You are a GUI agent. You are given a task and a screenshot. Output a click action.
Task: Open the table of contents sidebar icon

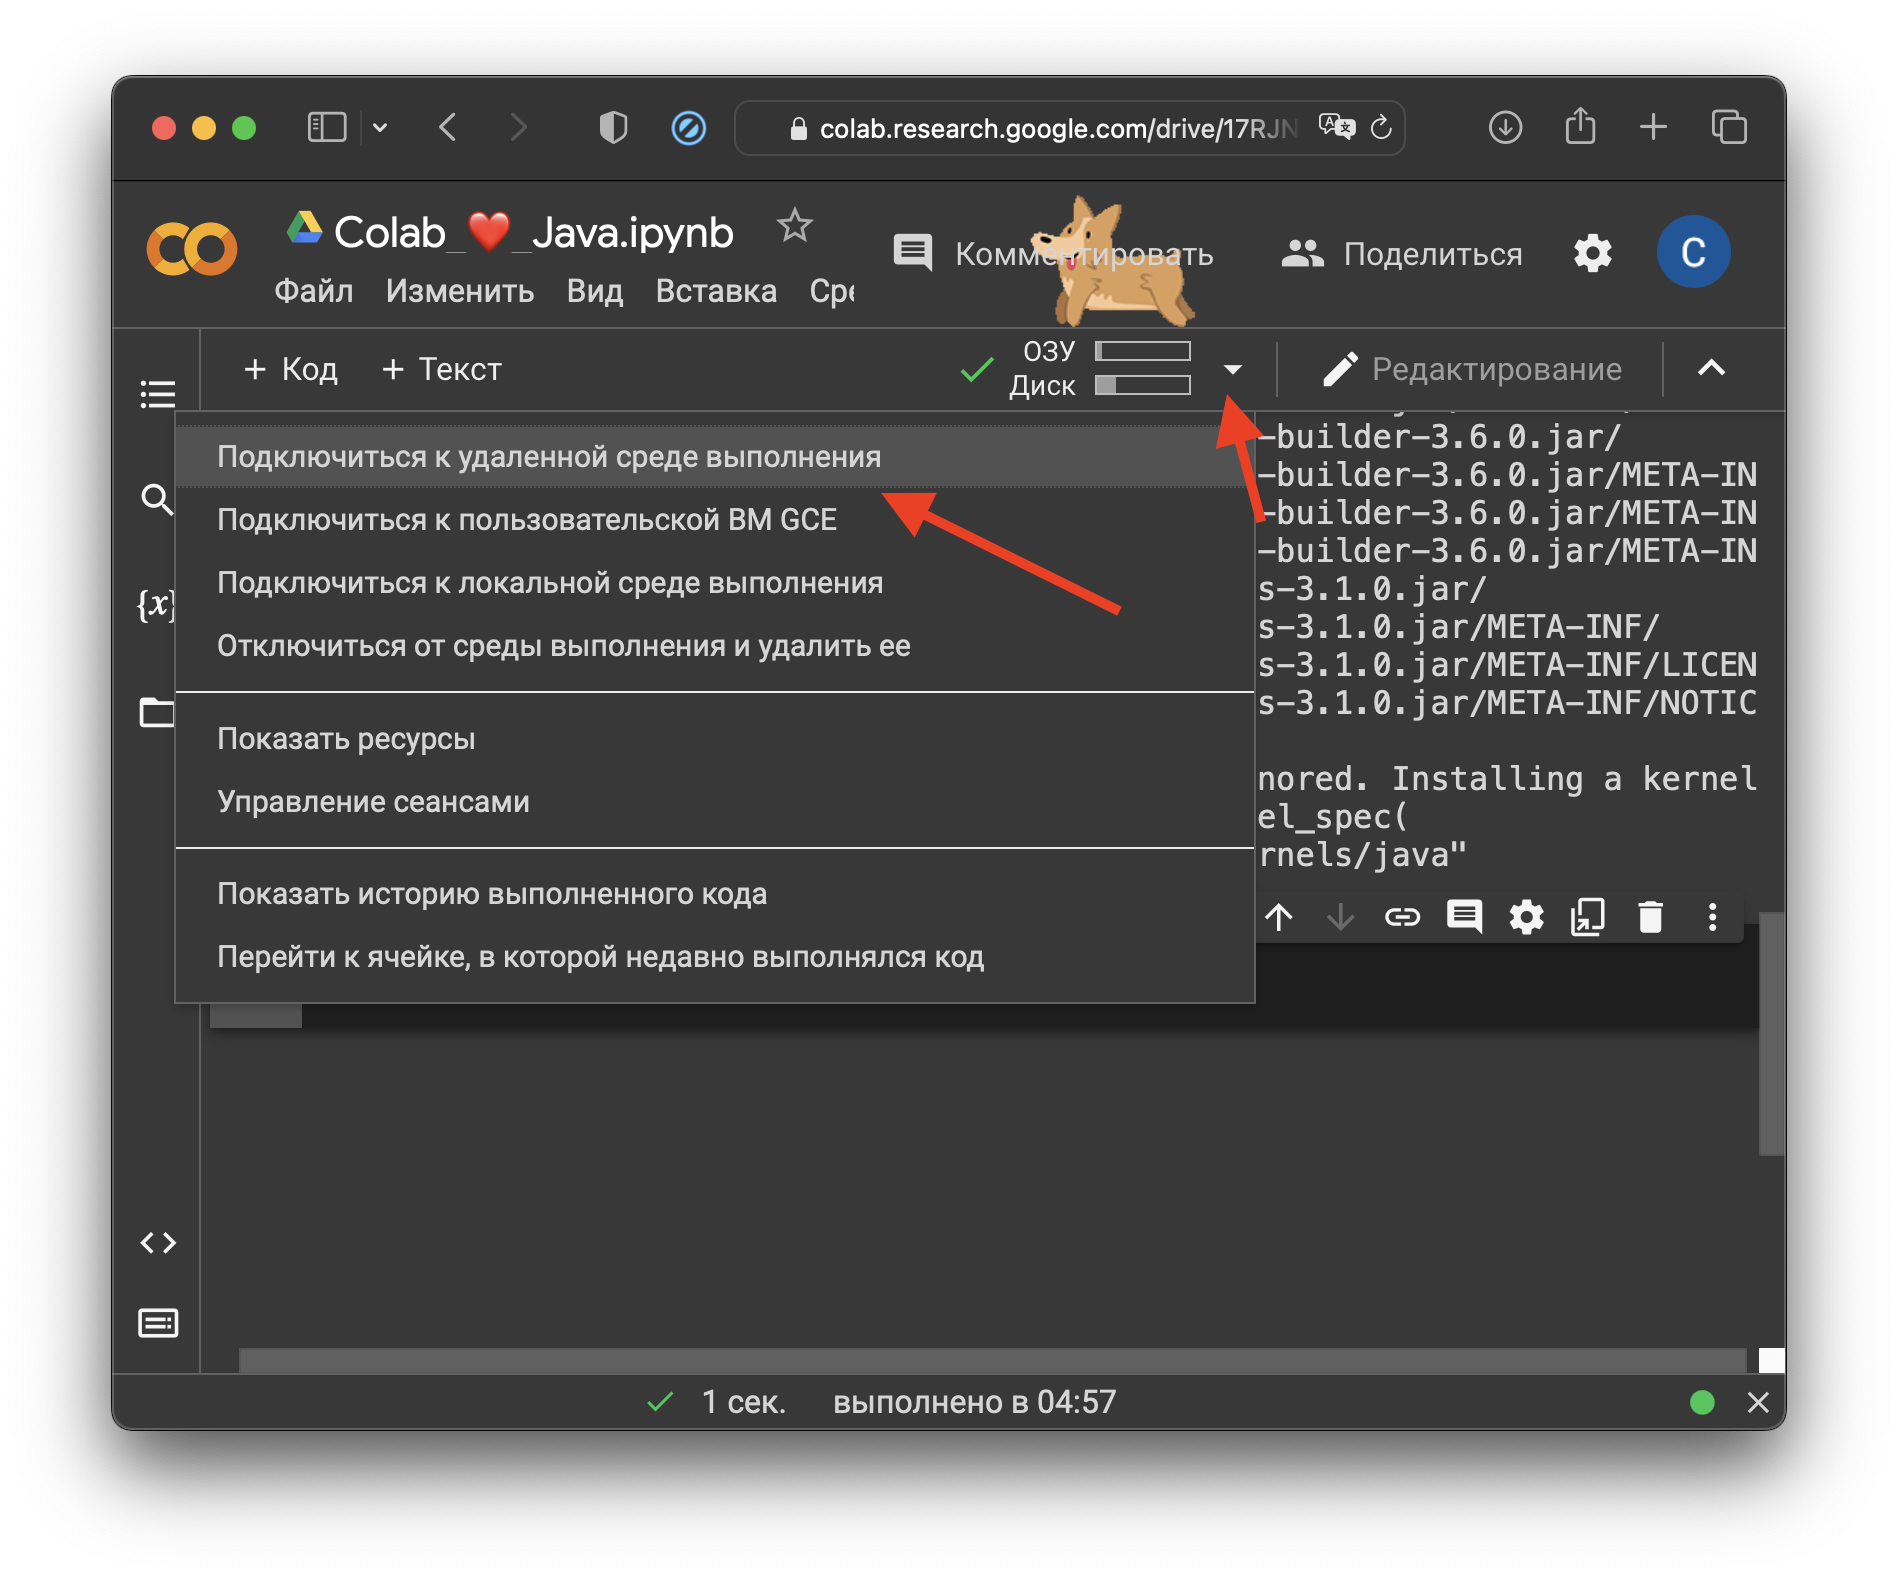click(x=157, y=394)
